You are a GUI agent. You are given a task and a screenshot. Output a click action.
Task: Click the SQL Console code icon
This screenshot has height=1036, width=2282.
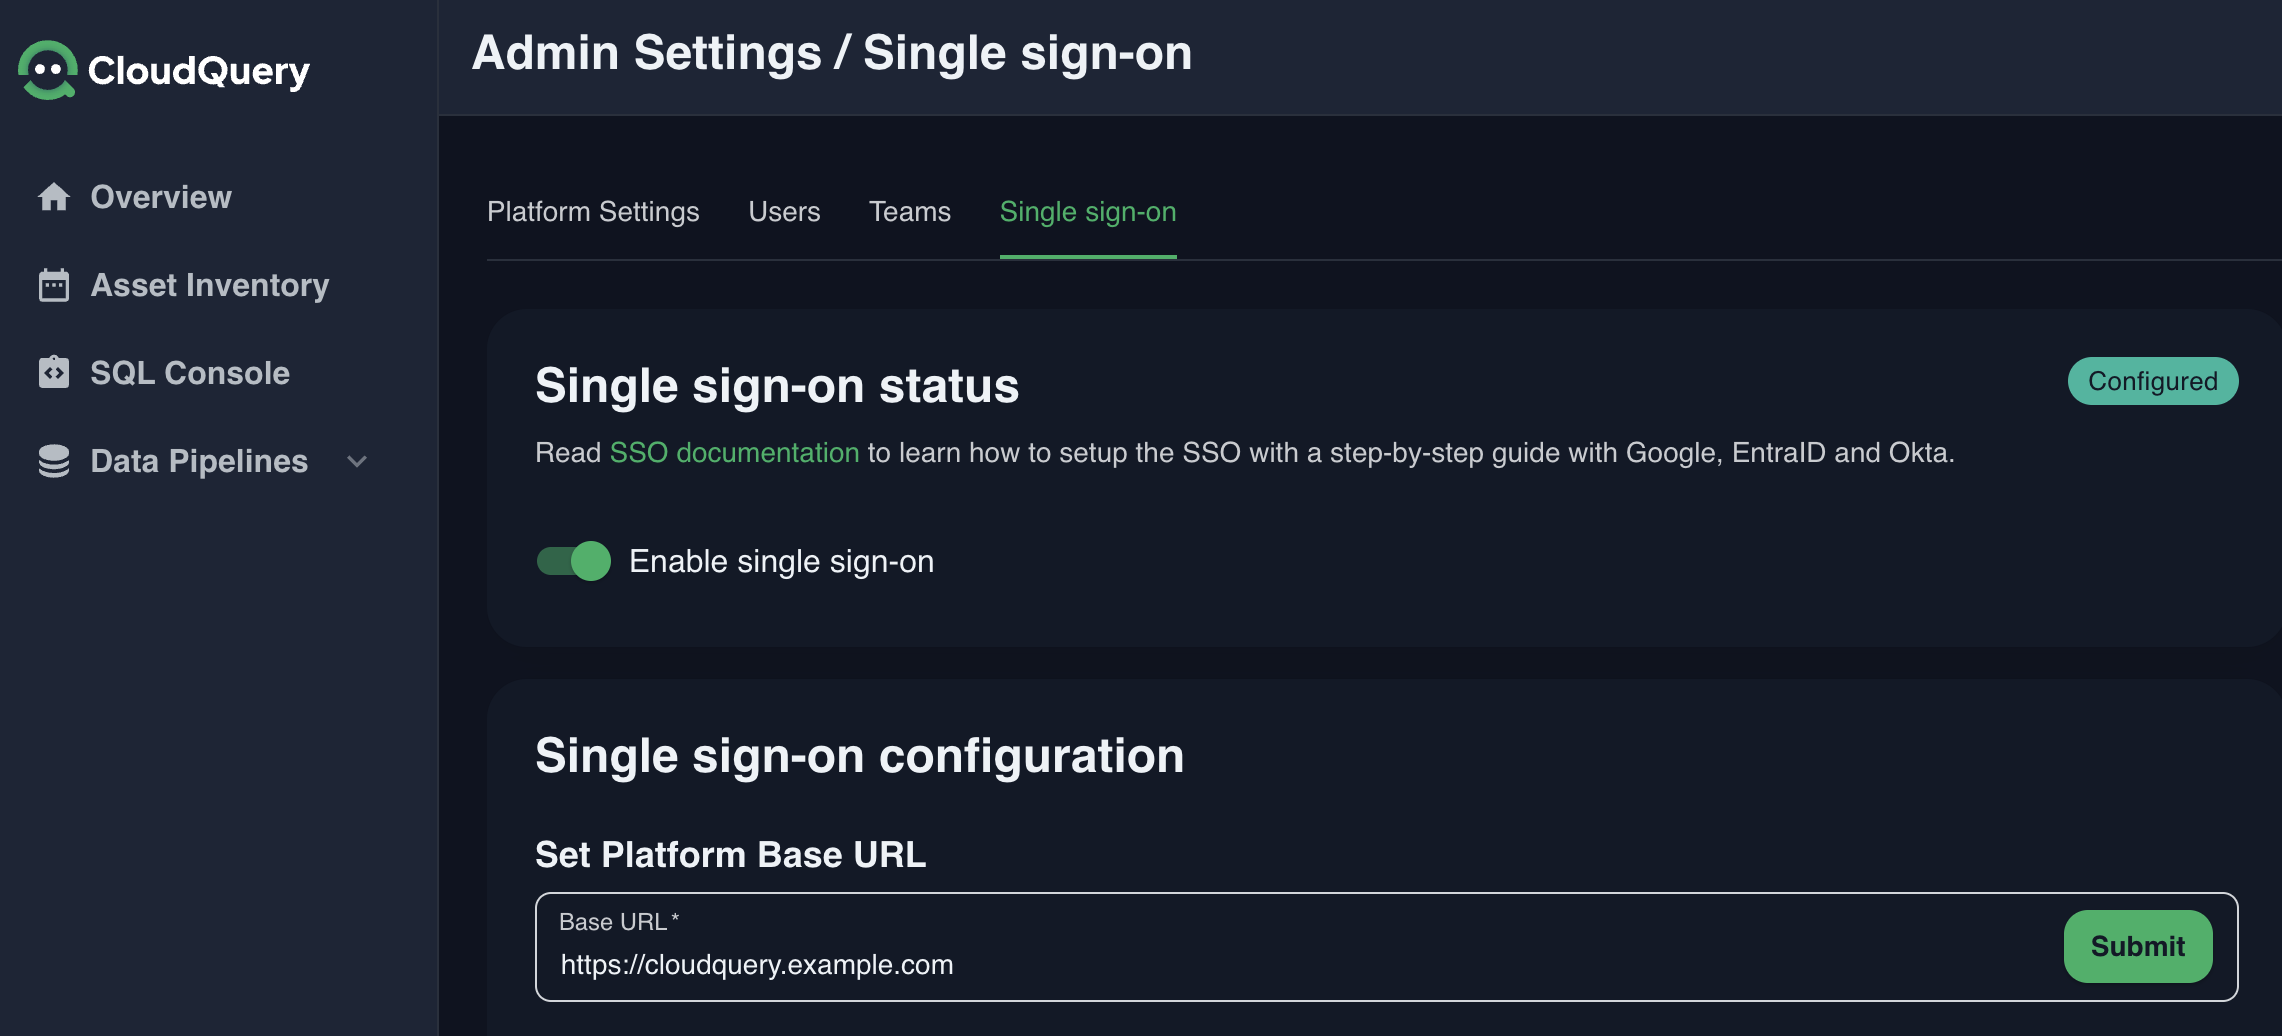[x=54, y=373]
